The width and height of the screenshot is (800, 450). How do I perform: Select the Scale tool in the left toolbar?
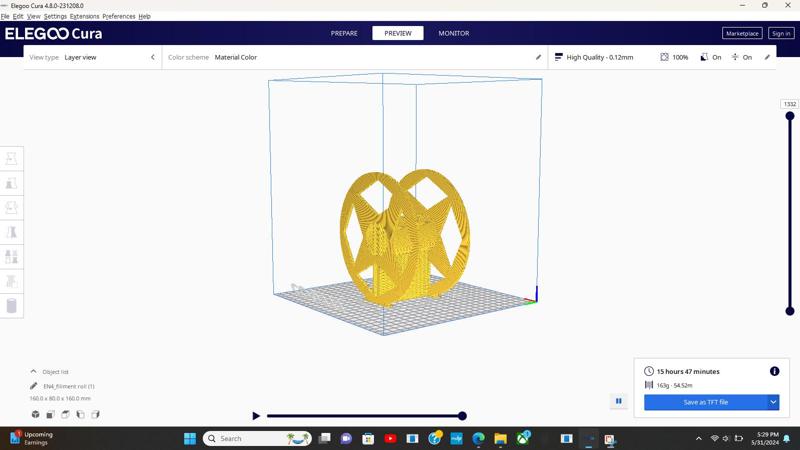(11, 183)
